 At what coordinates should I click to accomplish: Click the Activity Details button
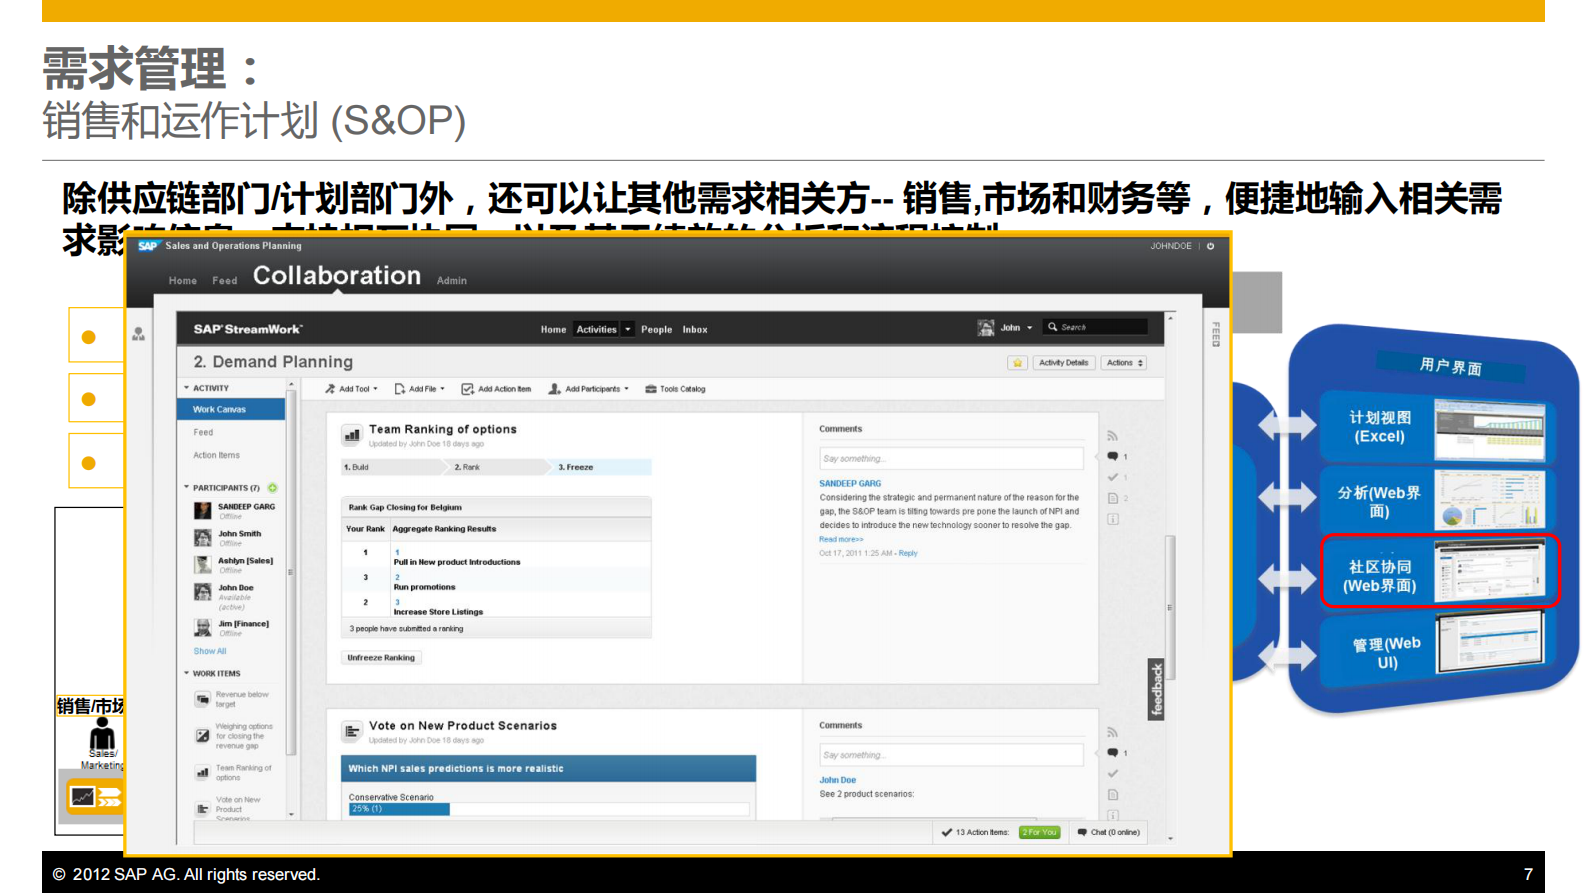pyautogui.click(x=1063, y=363)
